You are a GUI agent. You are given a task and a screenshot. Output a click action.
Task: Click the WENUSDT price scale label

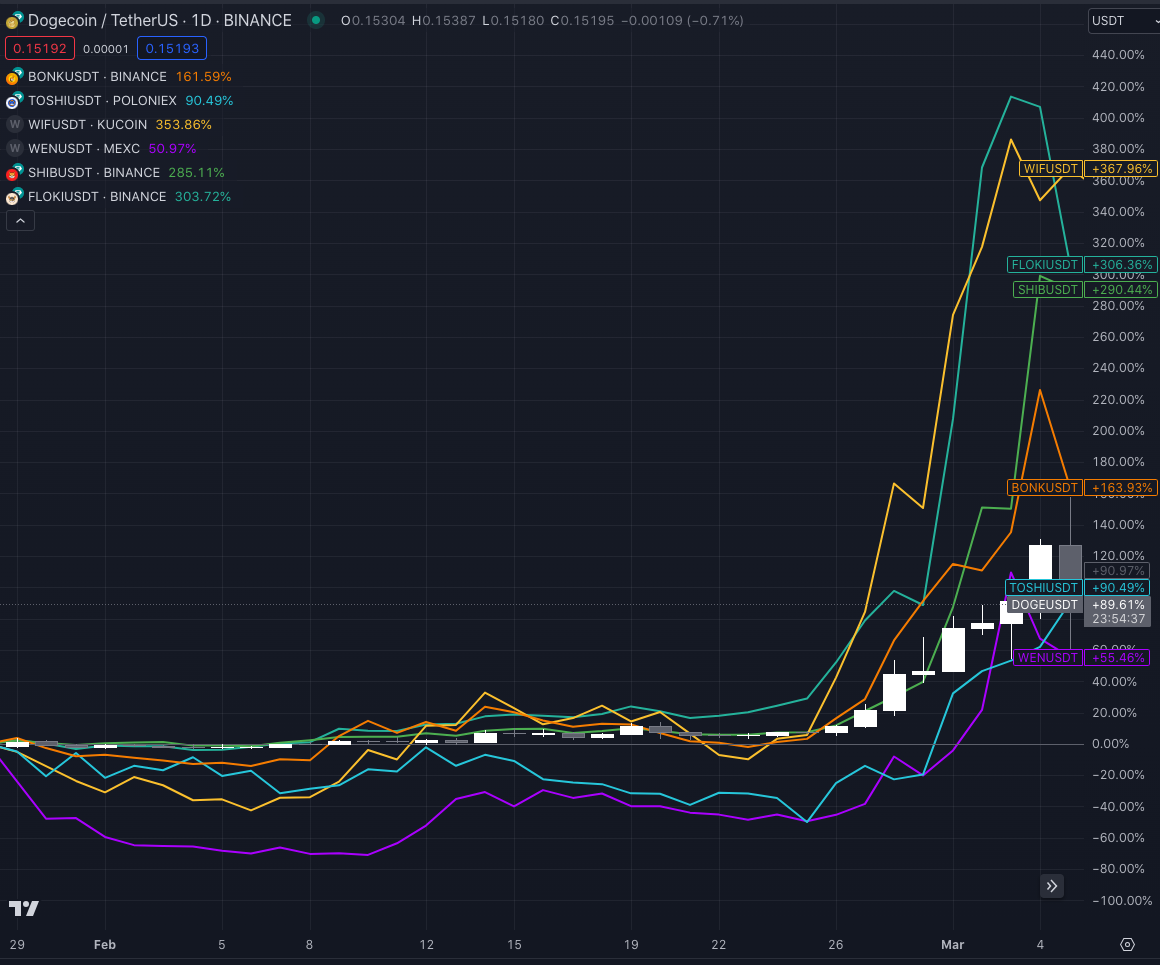point(1048,657)
